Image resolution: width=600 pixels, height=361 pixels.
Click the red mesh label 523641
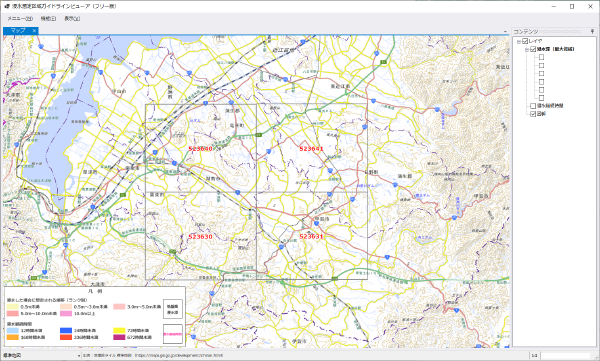coord(311,149)
